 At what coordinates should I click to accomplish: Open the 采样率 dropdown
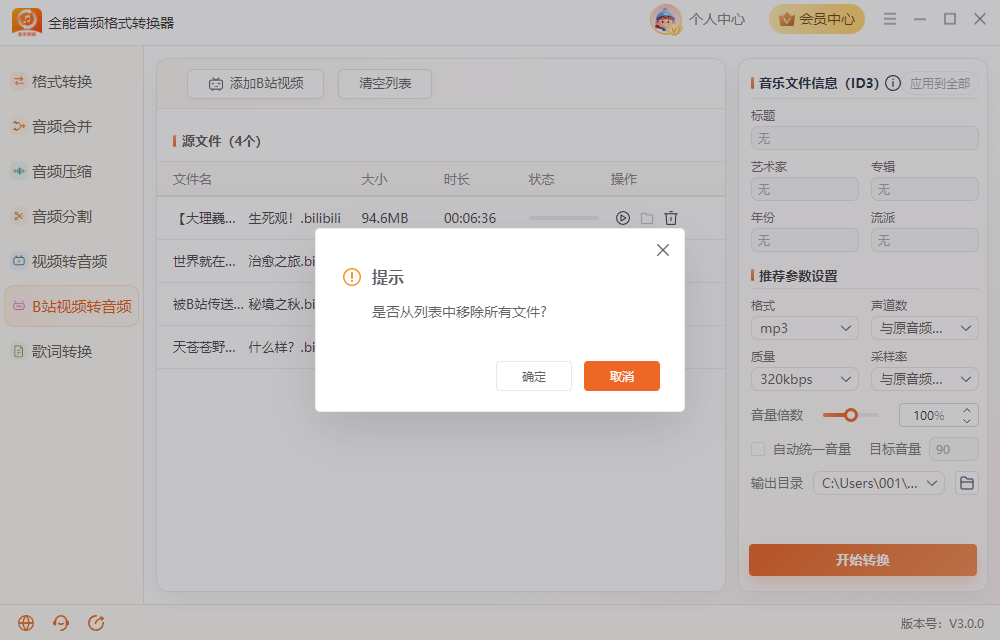click(924, 379)
